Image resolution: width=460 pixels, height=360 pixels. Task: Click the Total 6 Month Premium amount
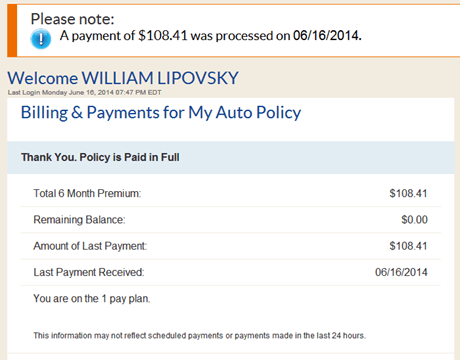(x=408, y=193)
